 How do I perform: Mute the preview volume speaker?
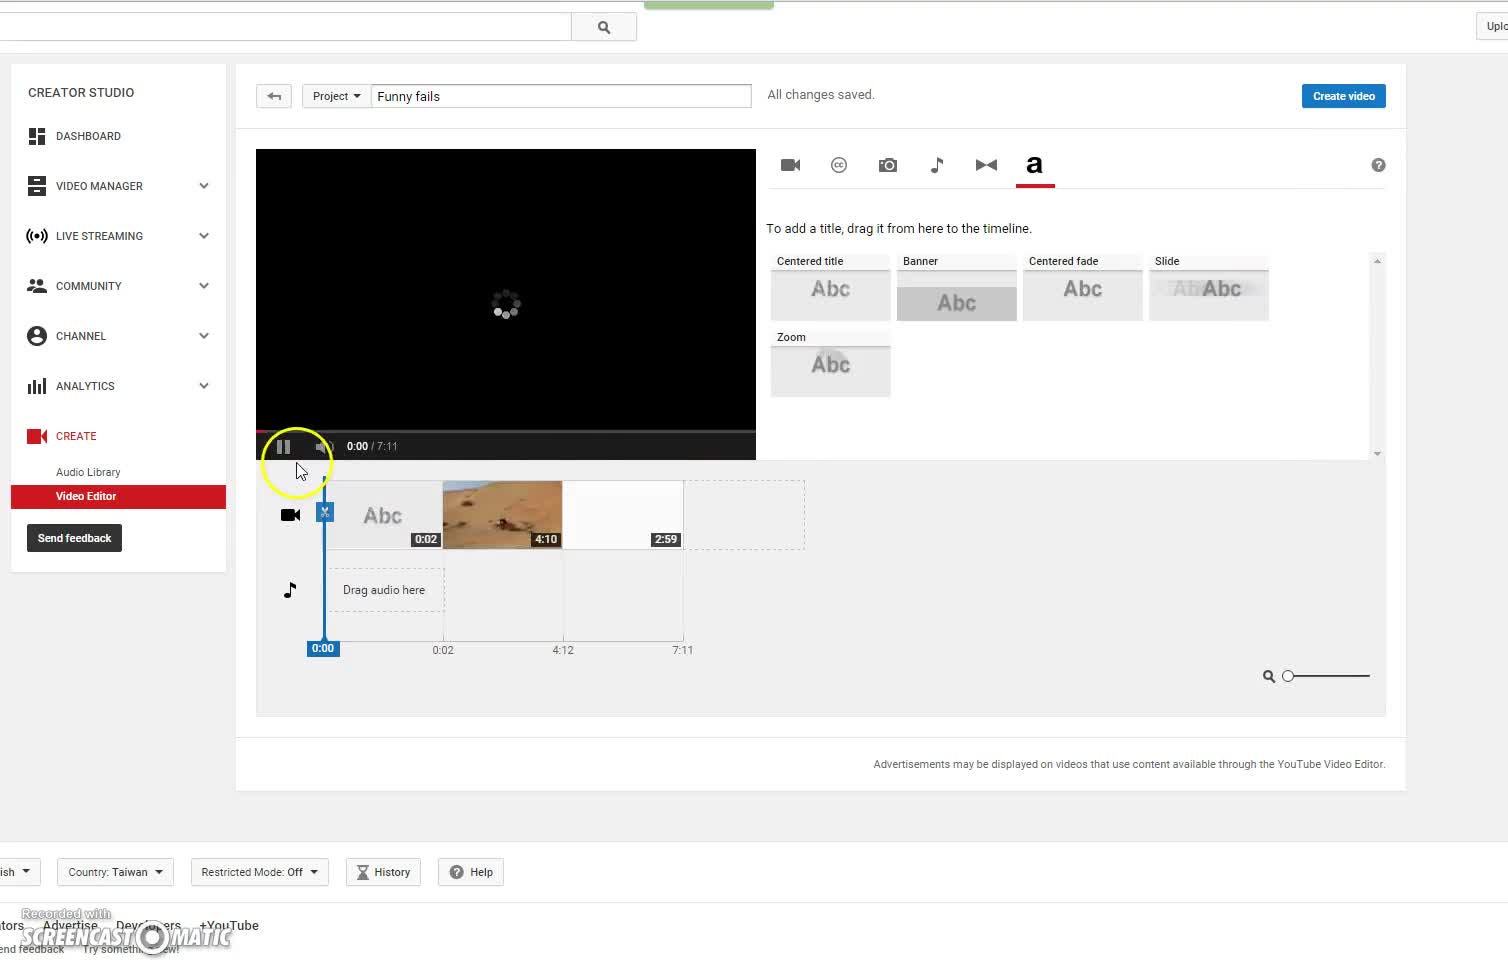[x=323, y=447]
